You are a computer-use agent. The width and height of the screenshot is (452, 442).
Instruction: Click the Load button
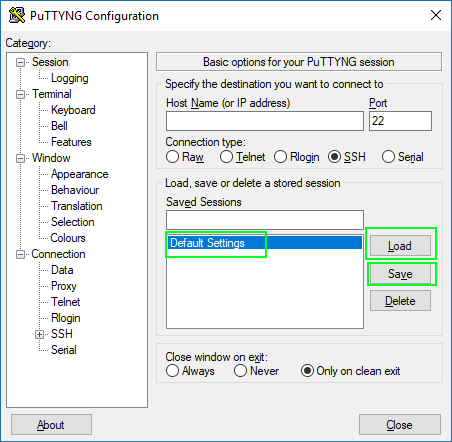click(400, 246)
